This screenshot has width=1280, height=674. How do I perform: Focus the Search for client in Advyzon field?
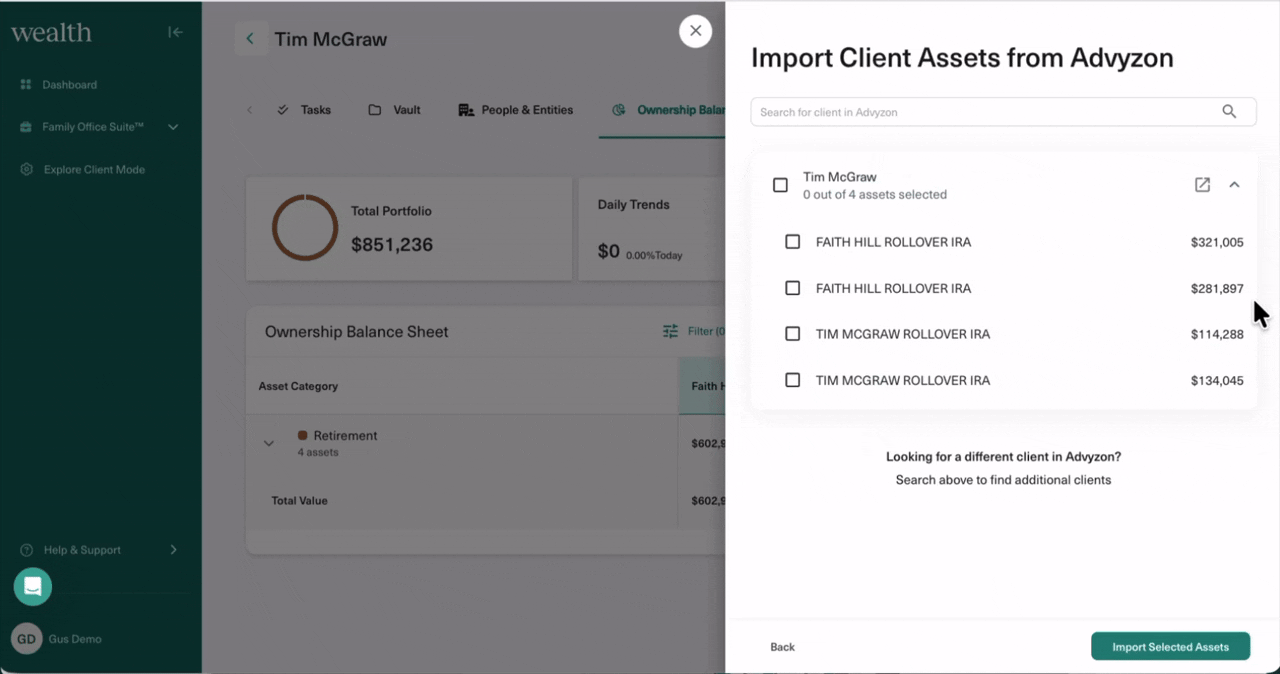(985, 112)
